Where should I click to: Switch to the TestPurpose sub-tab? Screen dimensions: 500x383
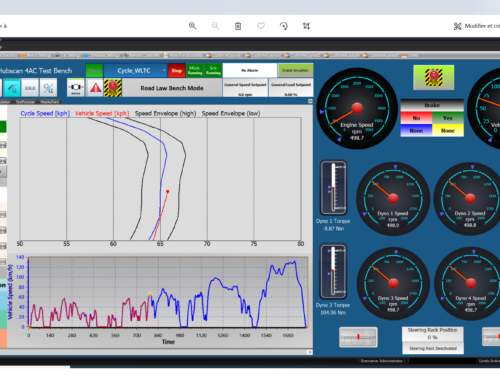pyautogui.click(x=25, y=102)
